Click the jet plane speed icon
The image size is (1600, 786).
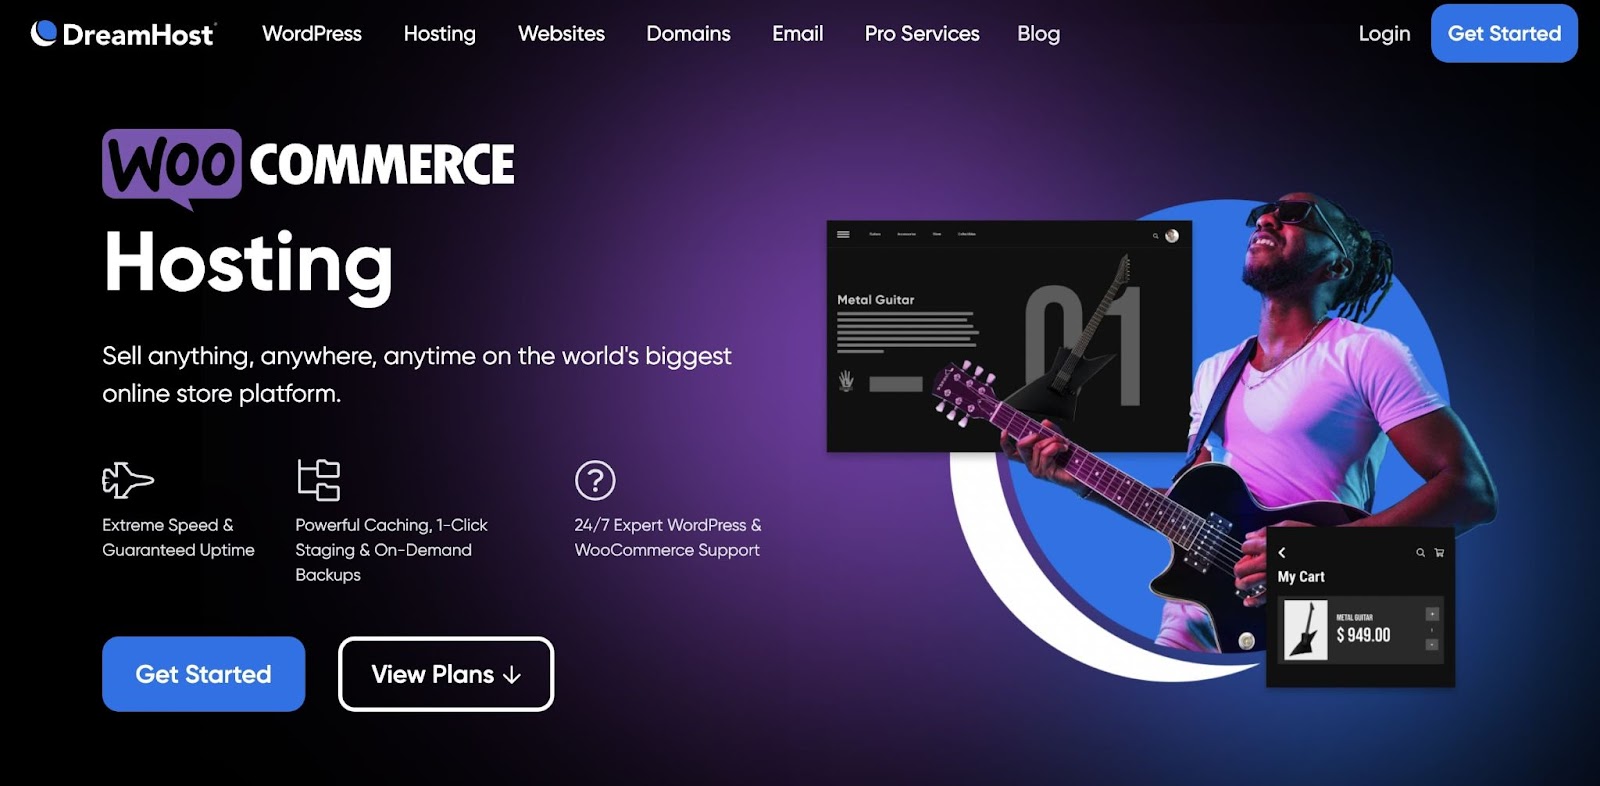click(128, 480)
